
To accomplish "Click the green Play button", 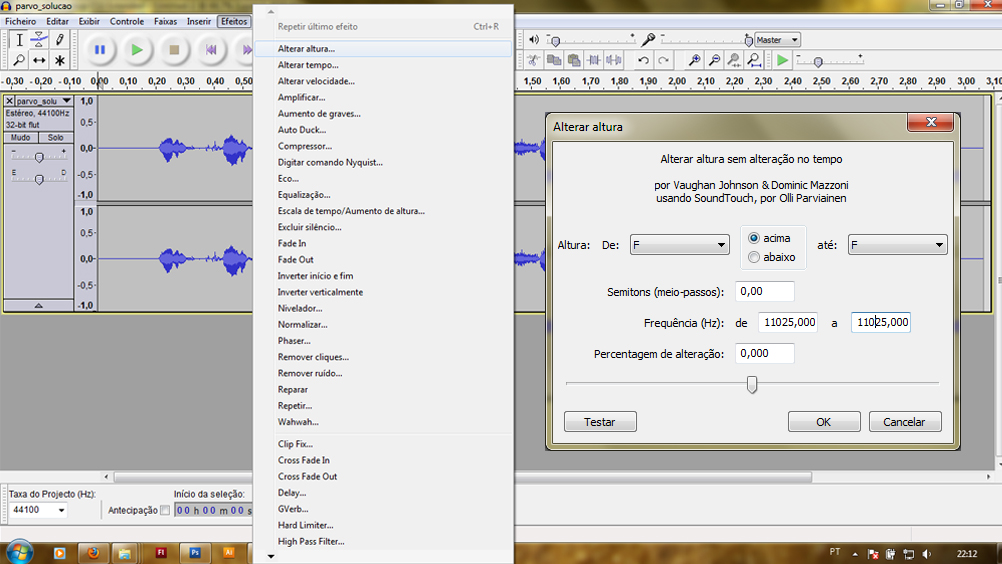I will click(x=137, y=49).
